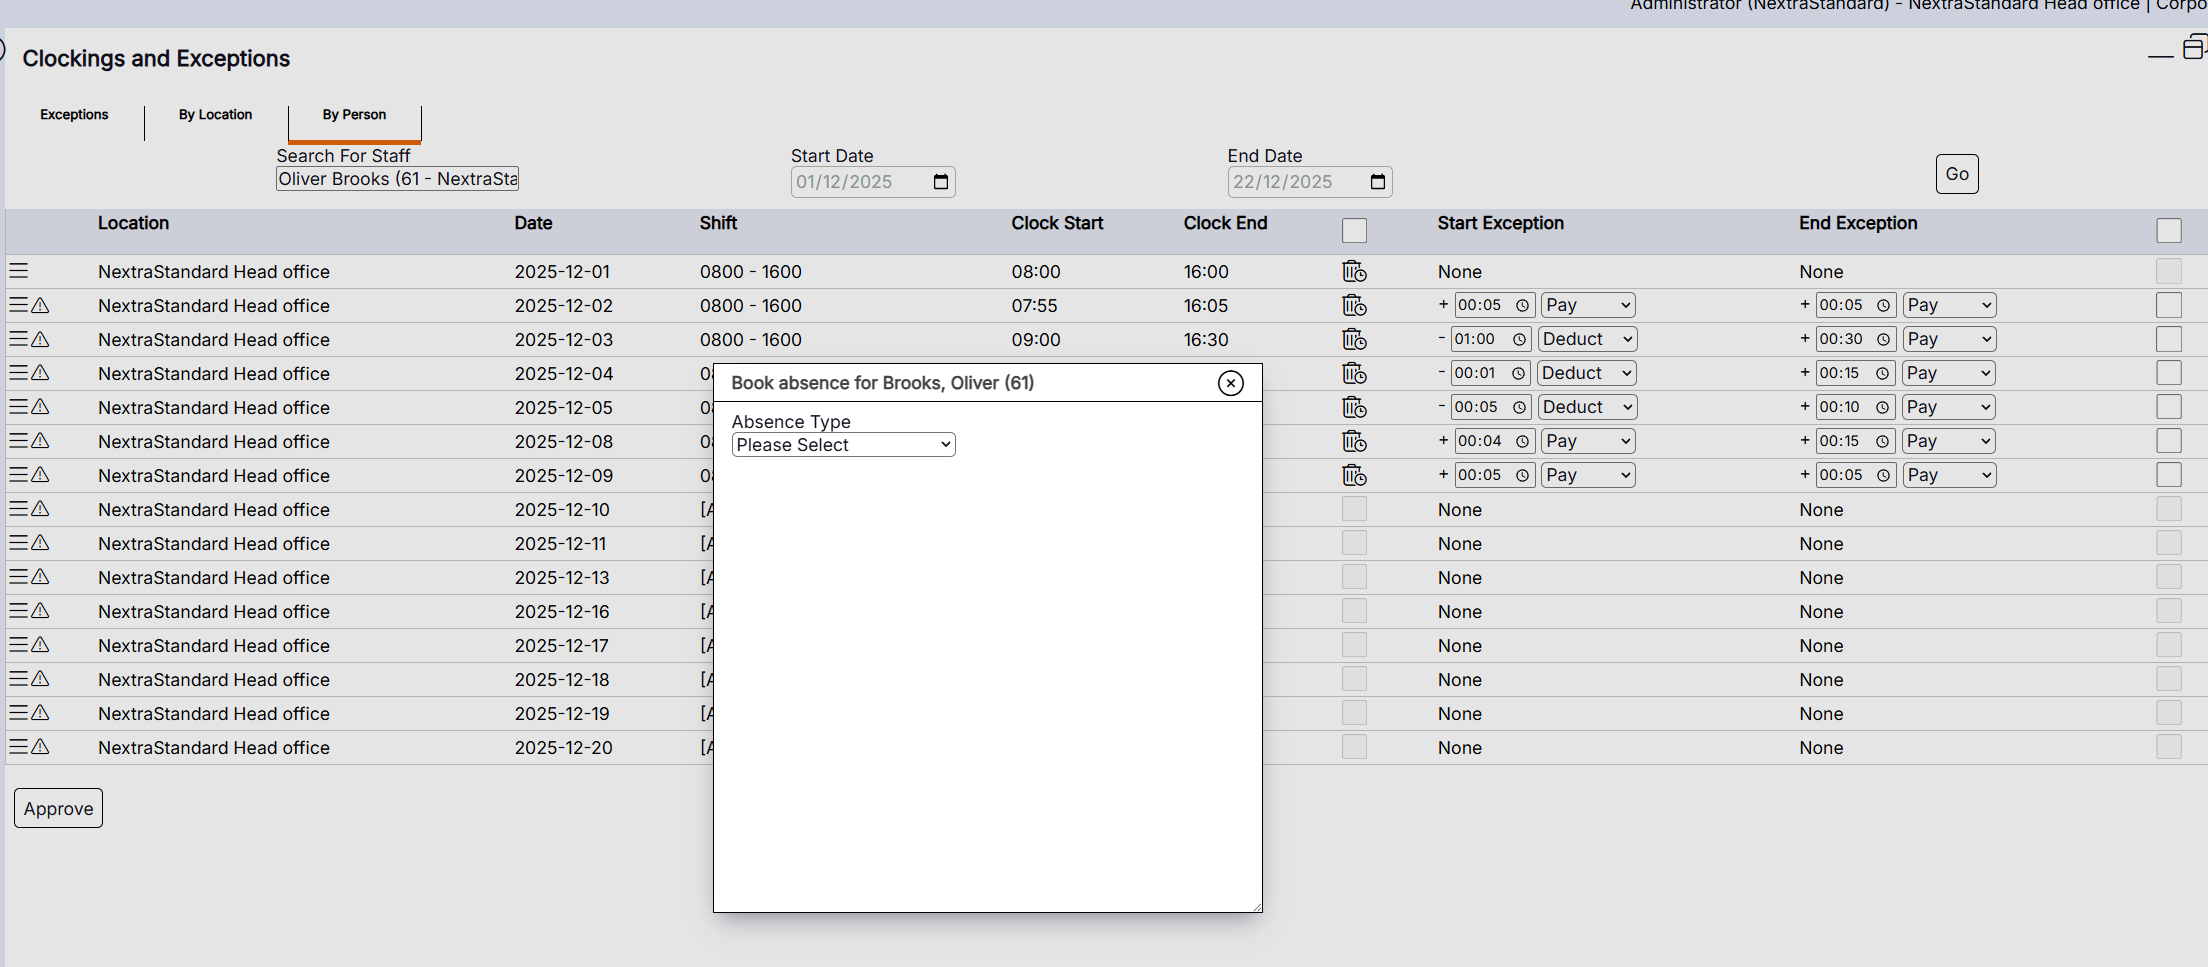The height and width of the screenshot is (967, 2208).
Task: Click the Approve button
Action: (x=58, y=808)
